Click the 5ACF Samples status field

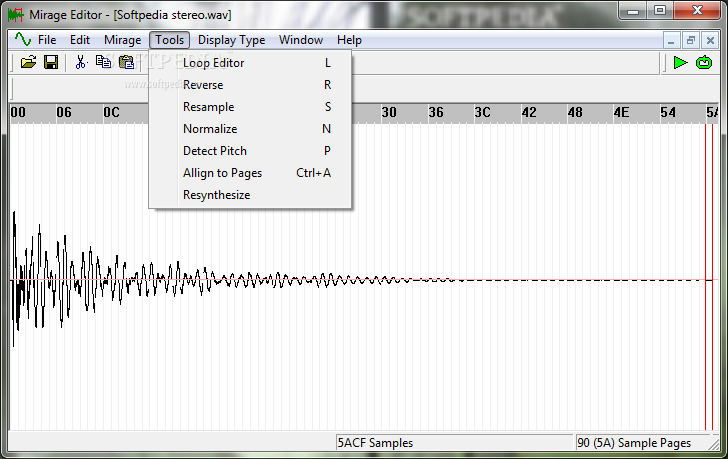[x=454, y=443]
